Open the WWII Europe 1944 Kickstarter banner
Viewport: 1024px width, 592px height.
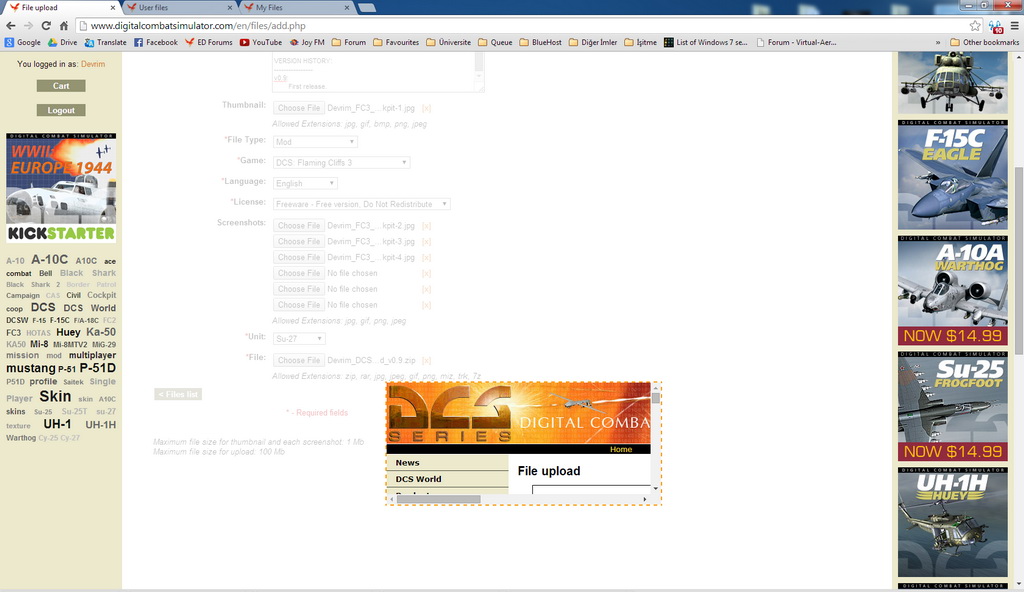(x=61, y=188)
